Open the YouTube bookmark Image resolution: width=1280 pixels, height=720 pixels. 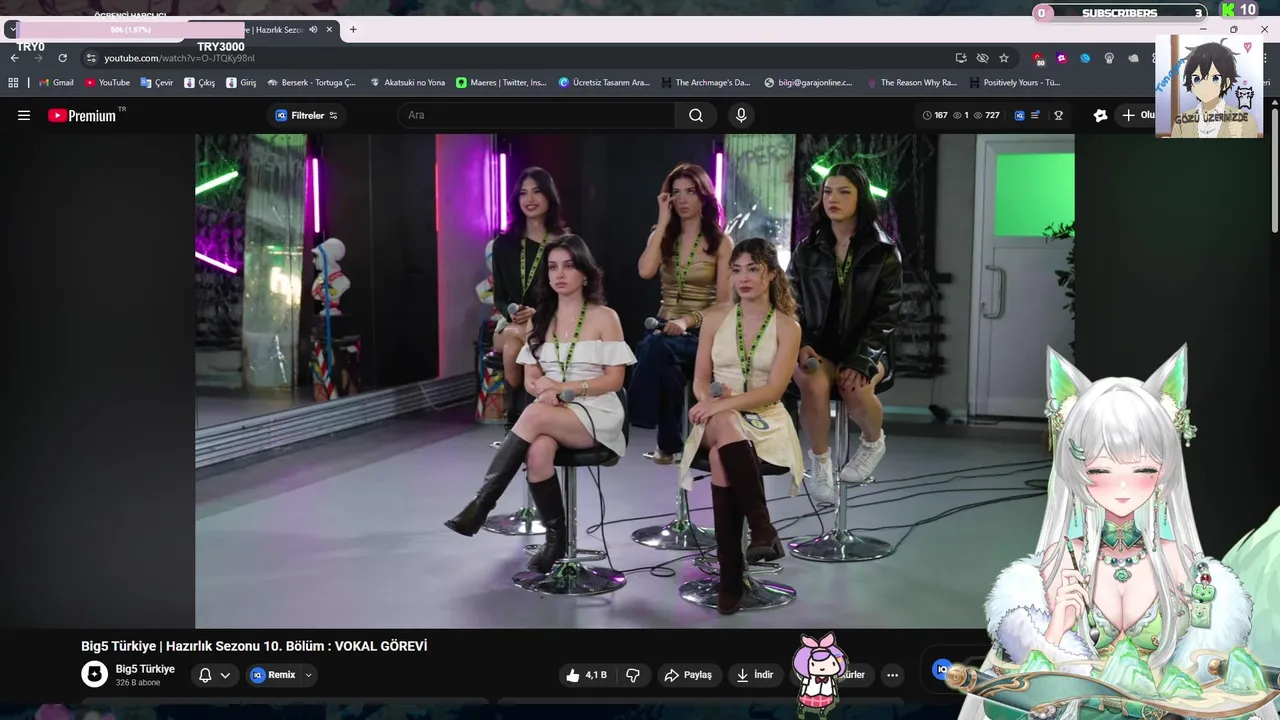107,83
